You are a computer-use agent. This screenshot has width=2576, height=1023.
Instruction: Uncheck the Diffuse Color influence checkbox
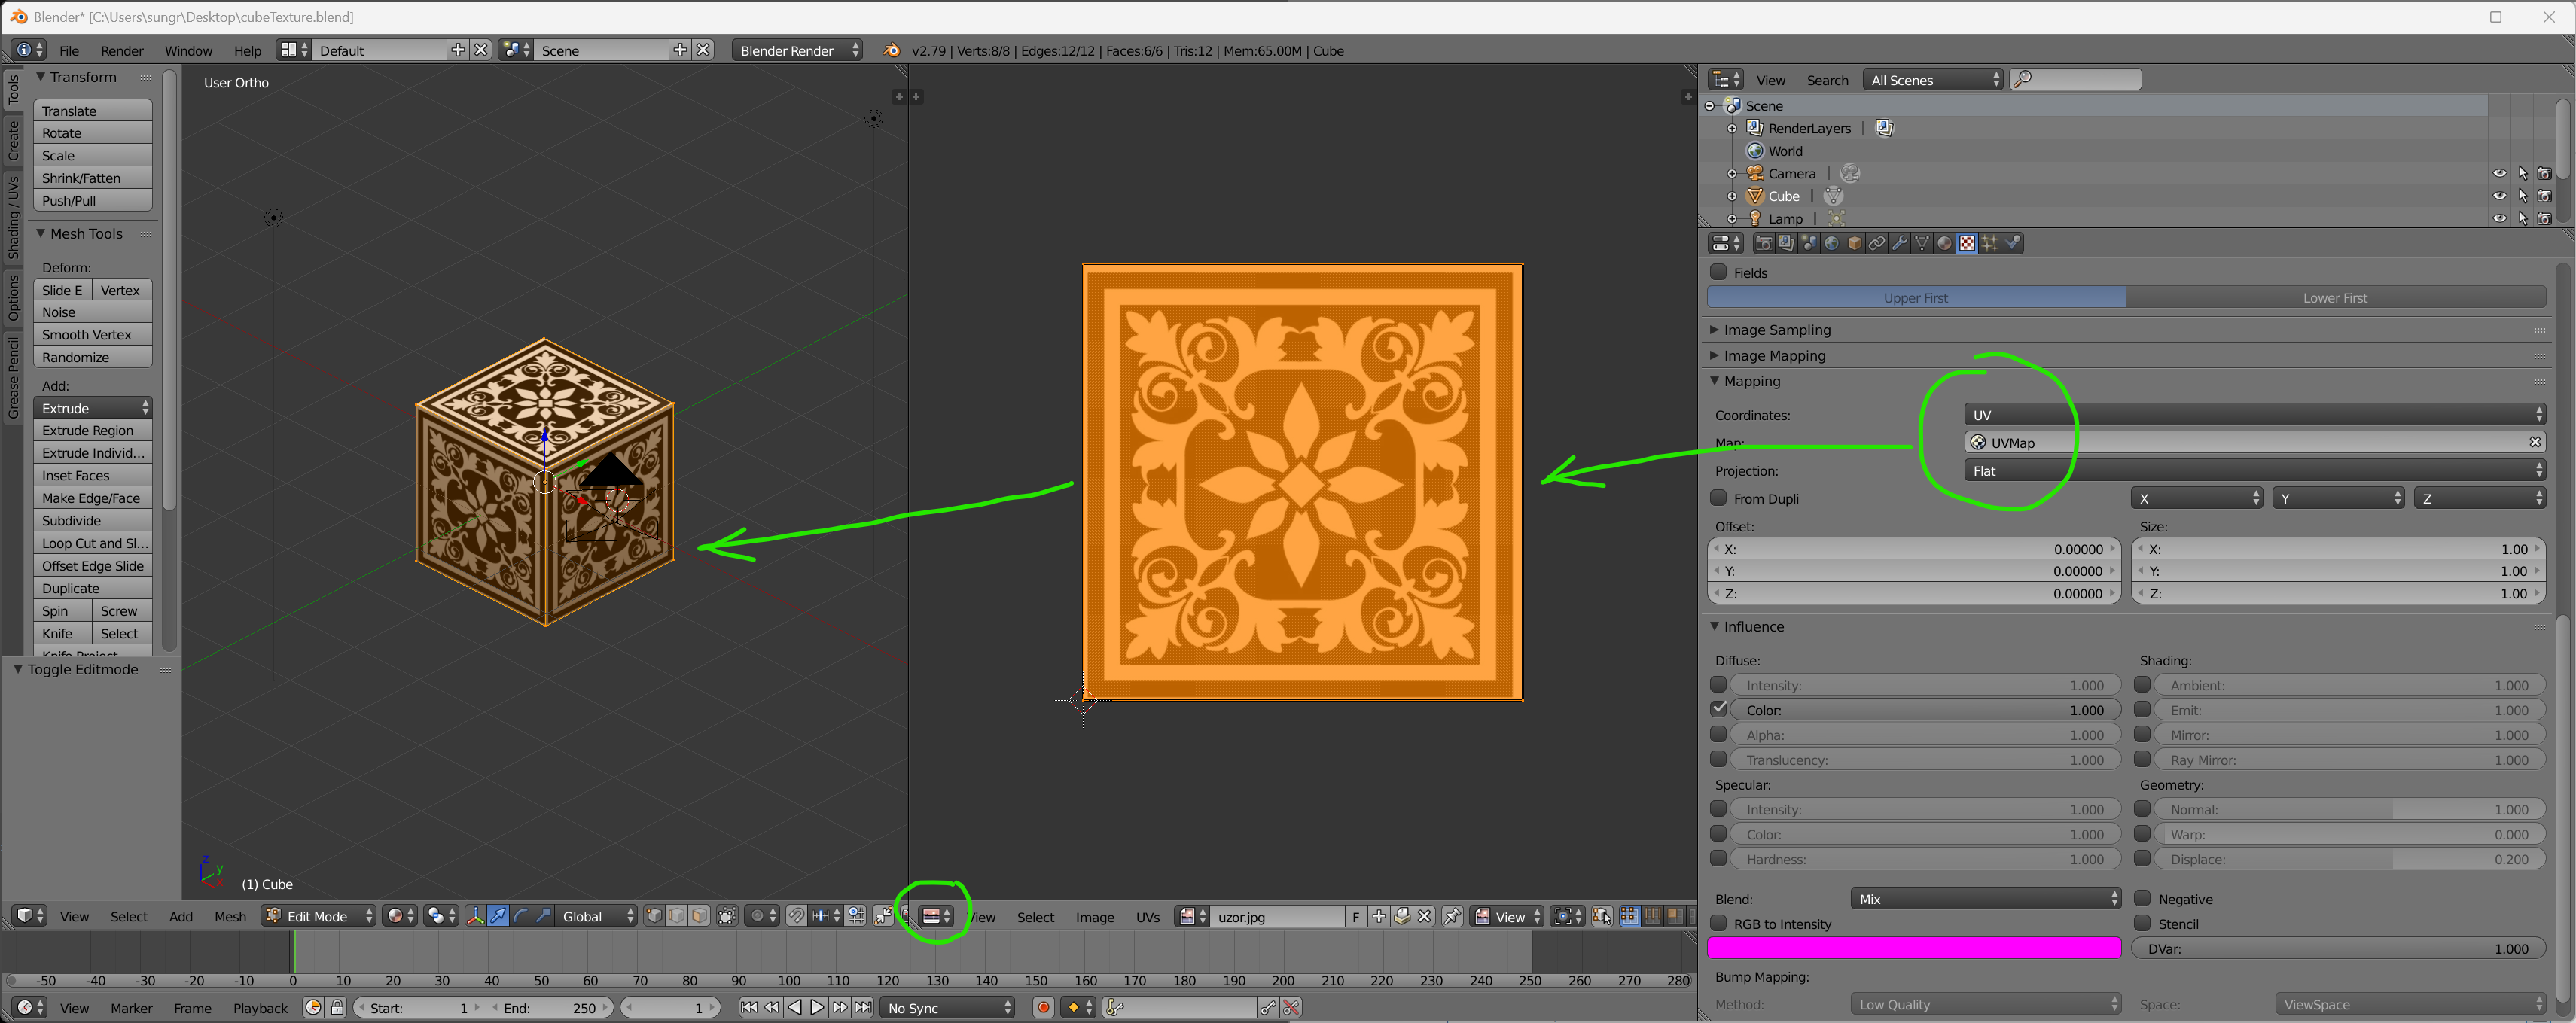point(1719,709)
